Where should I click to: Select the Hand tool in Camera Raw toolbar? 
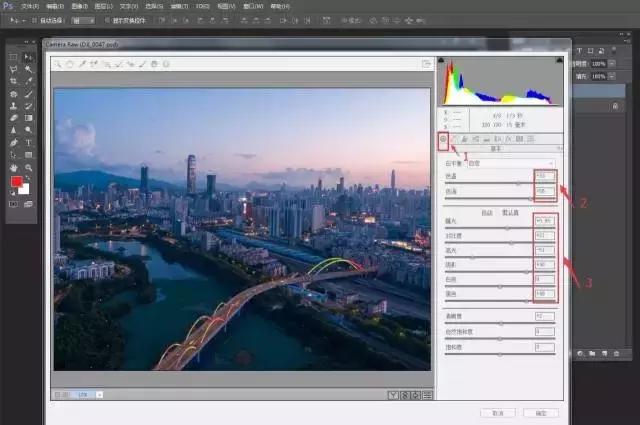click(x=70, y=64)
